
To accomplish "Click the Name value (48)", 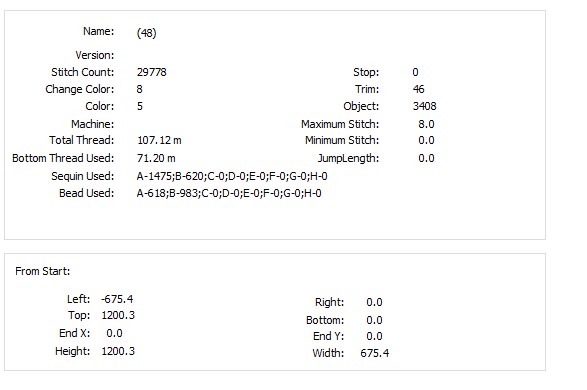I will pyautogui.click(x=146, y=33).
